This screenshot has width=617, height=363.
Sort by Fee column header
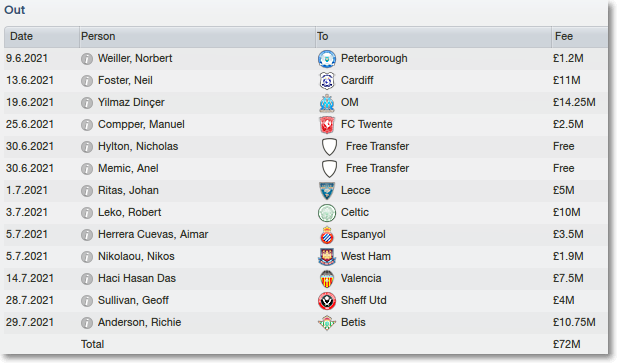(579, 37)
